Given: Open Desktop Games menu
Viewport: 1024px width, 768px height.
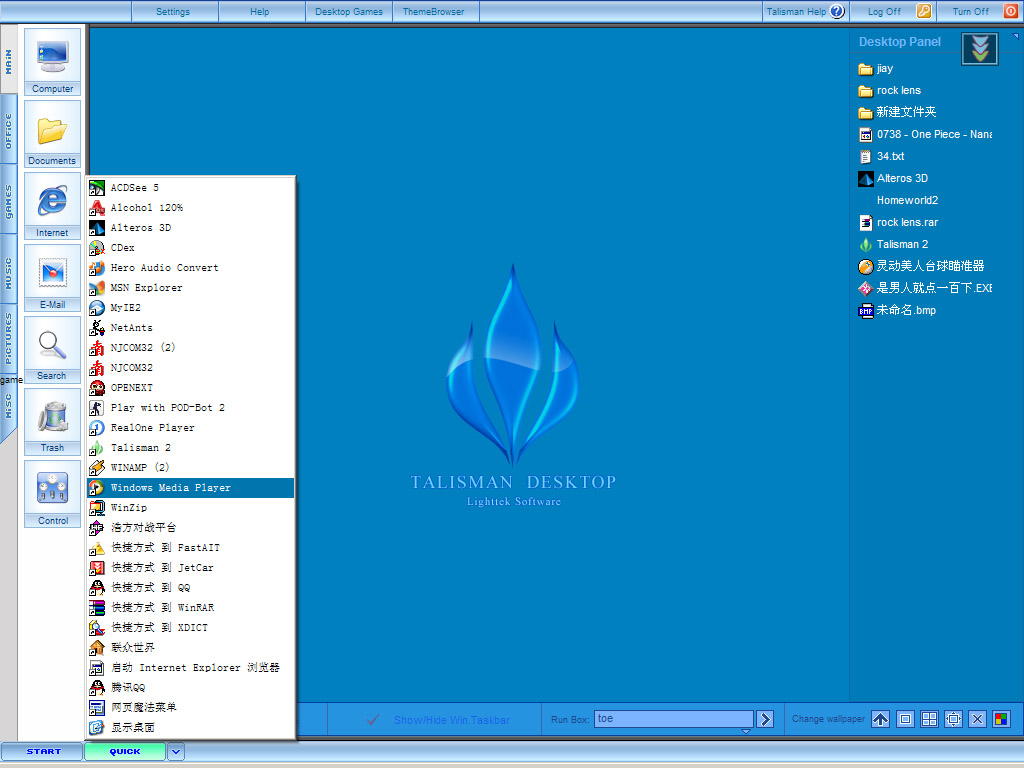Looking at the screenshot, I should 349,11.
